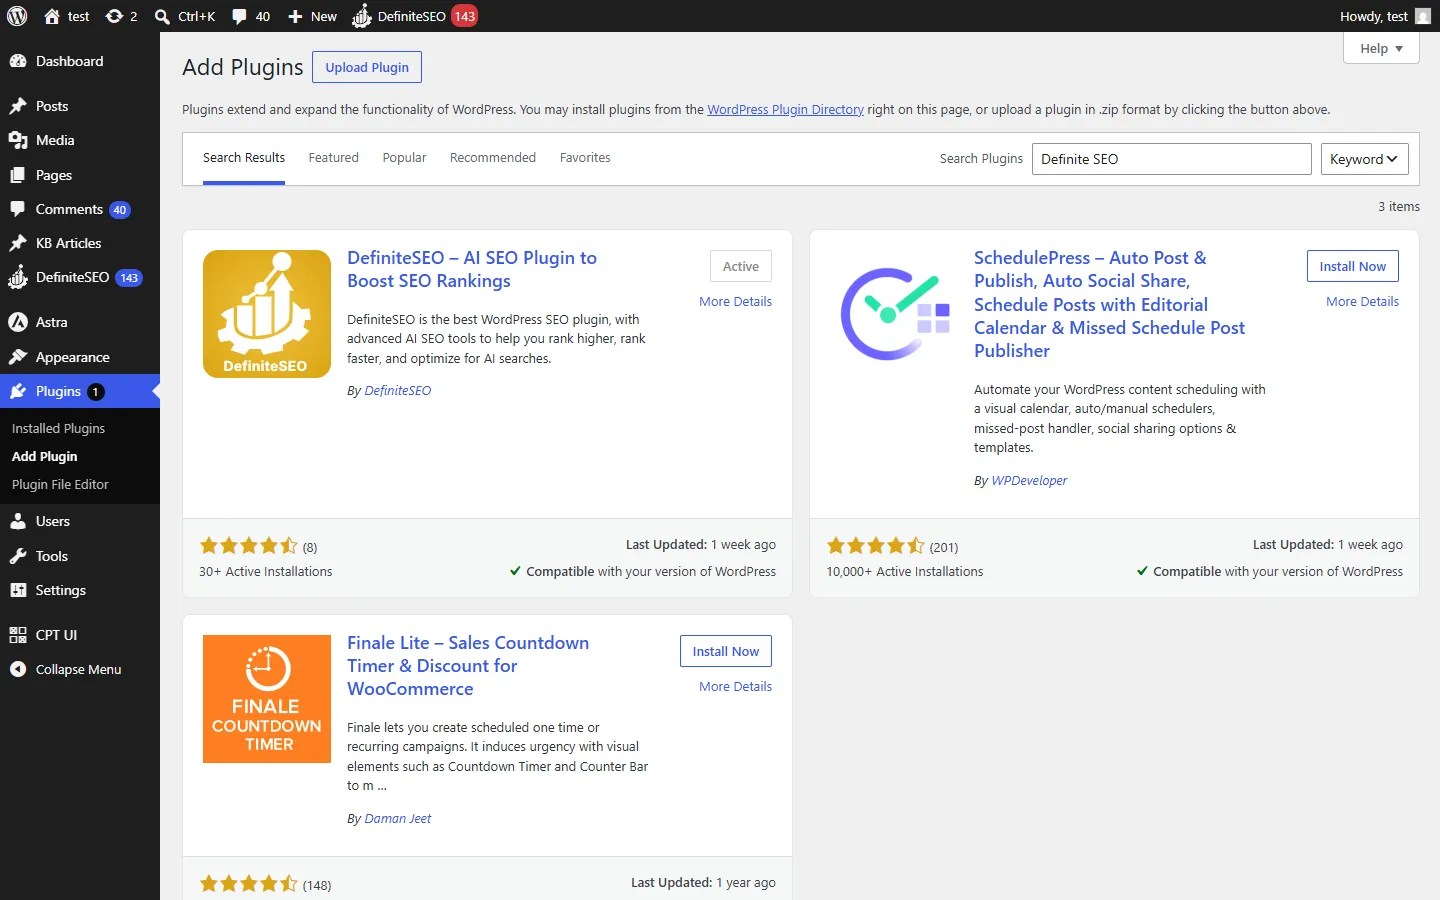Visit the test site home icon
The height and width of the screenshot is (900, 1440).
click(66, 16)
